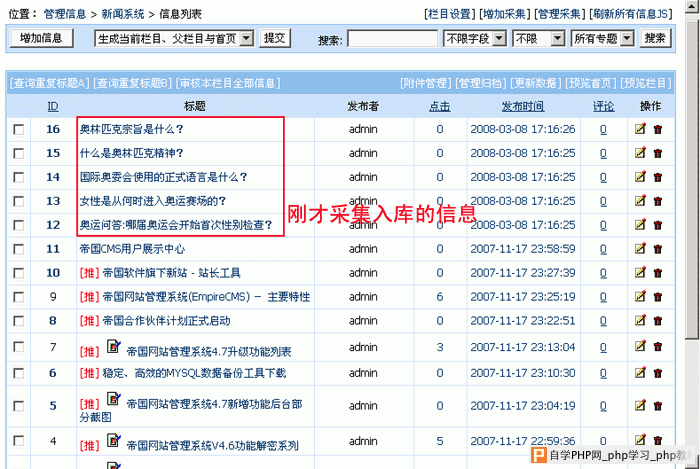Open the 所有专题 topic dropdown
Viewport: 700px width, 469px height.
pos(602,39)
